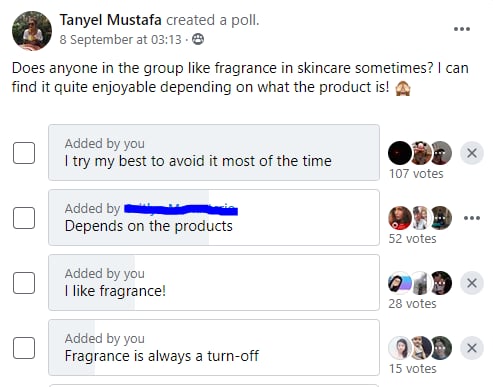
Task: Click Tanyel Mustafa's profile picture
Action: pos(32,31)
